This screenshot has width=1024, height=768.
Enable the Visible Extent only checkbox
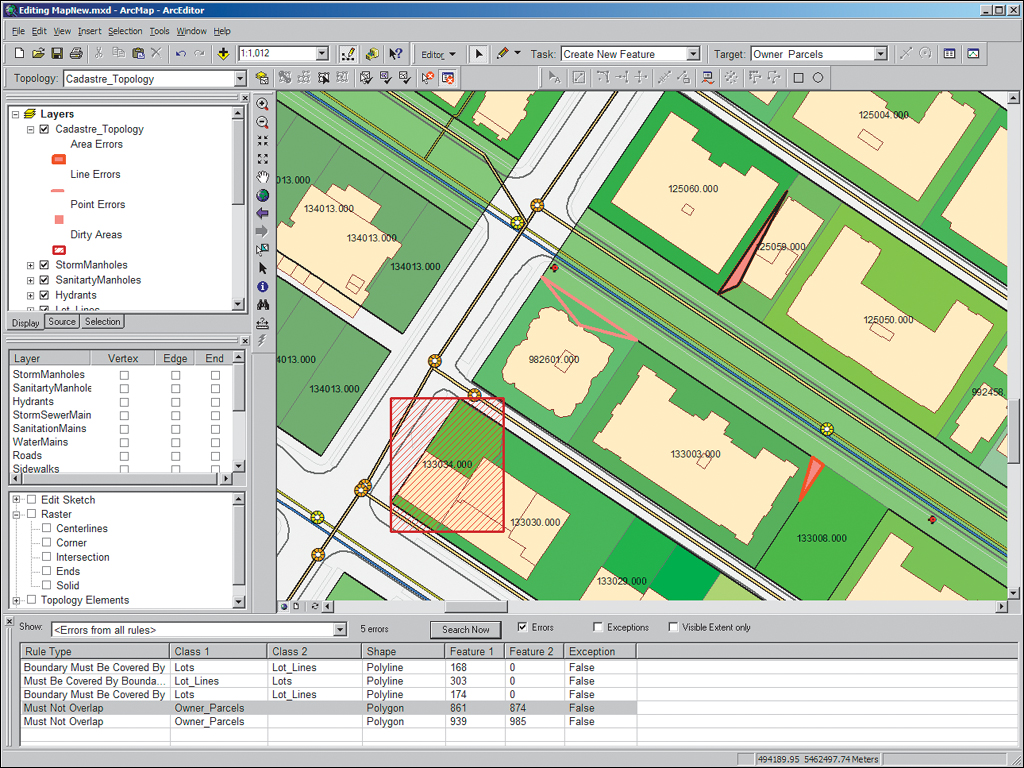[x=673, y=628]
